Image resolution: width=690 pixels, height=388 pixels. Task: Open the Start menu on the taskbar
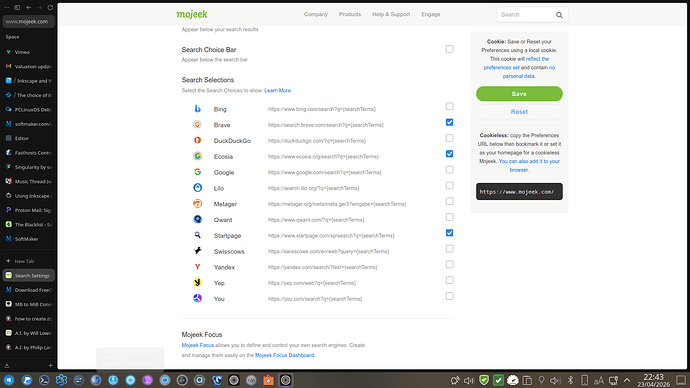(x=9, y=380)
